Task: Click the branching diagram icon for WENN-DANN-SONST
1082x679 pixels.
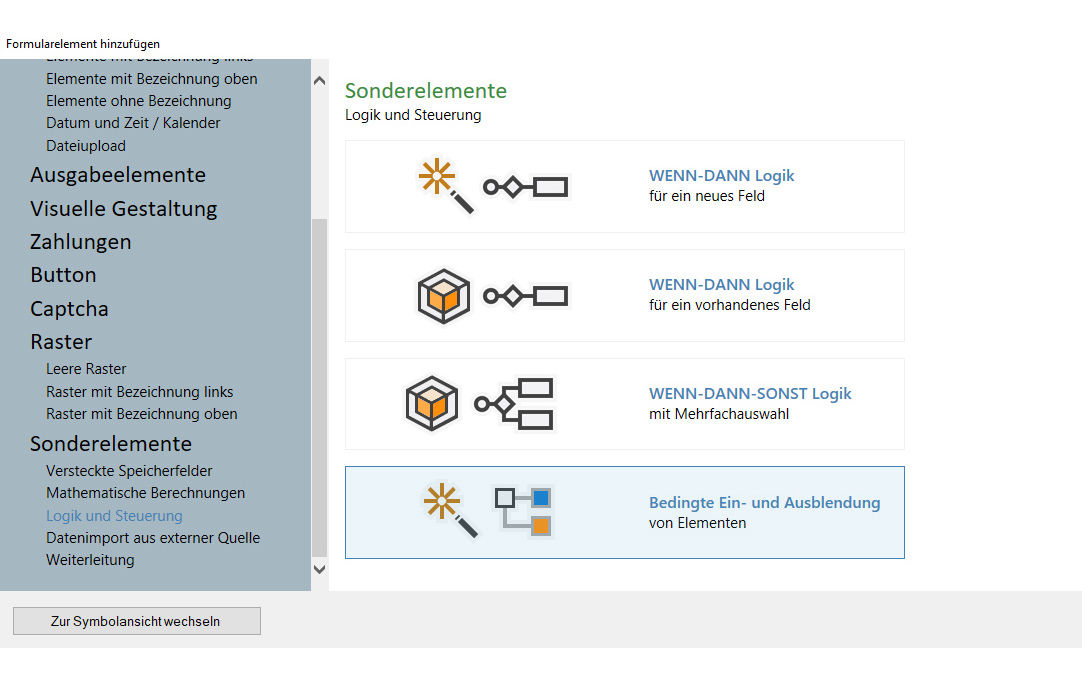Action: [514, 404]
